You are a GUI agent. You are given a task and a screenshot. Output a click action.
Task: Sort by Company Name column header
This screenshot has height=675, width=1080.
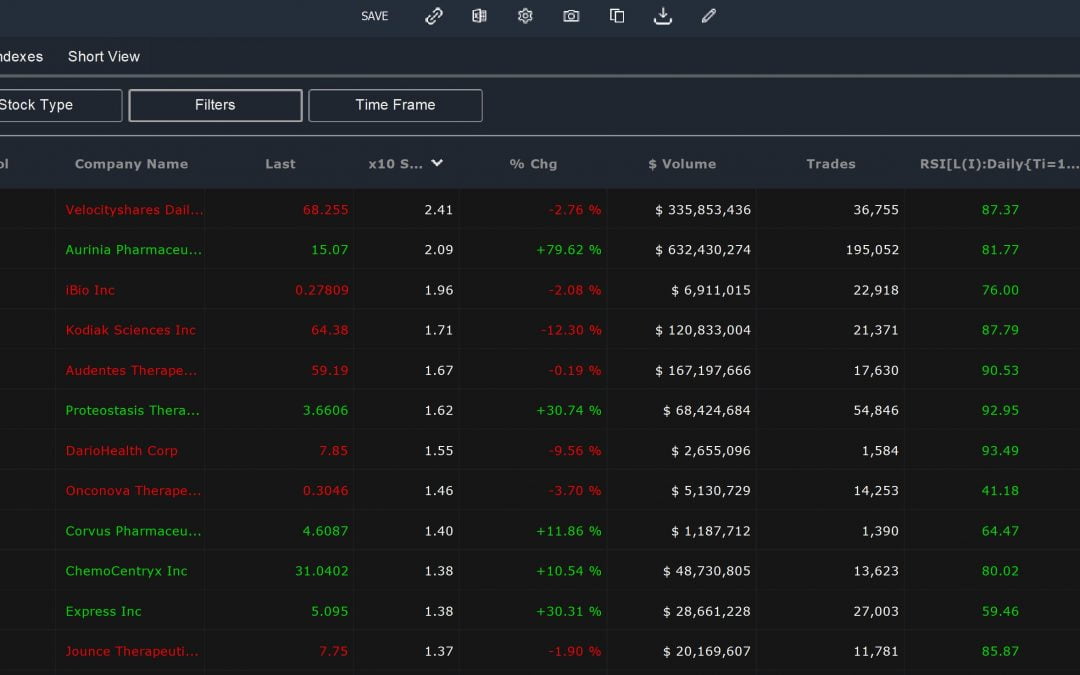coord(131,164)
